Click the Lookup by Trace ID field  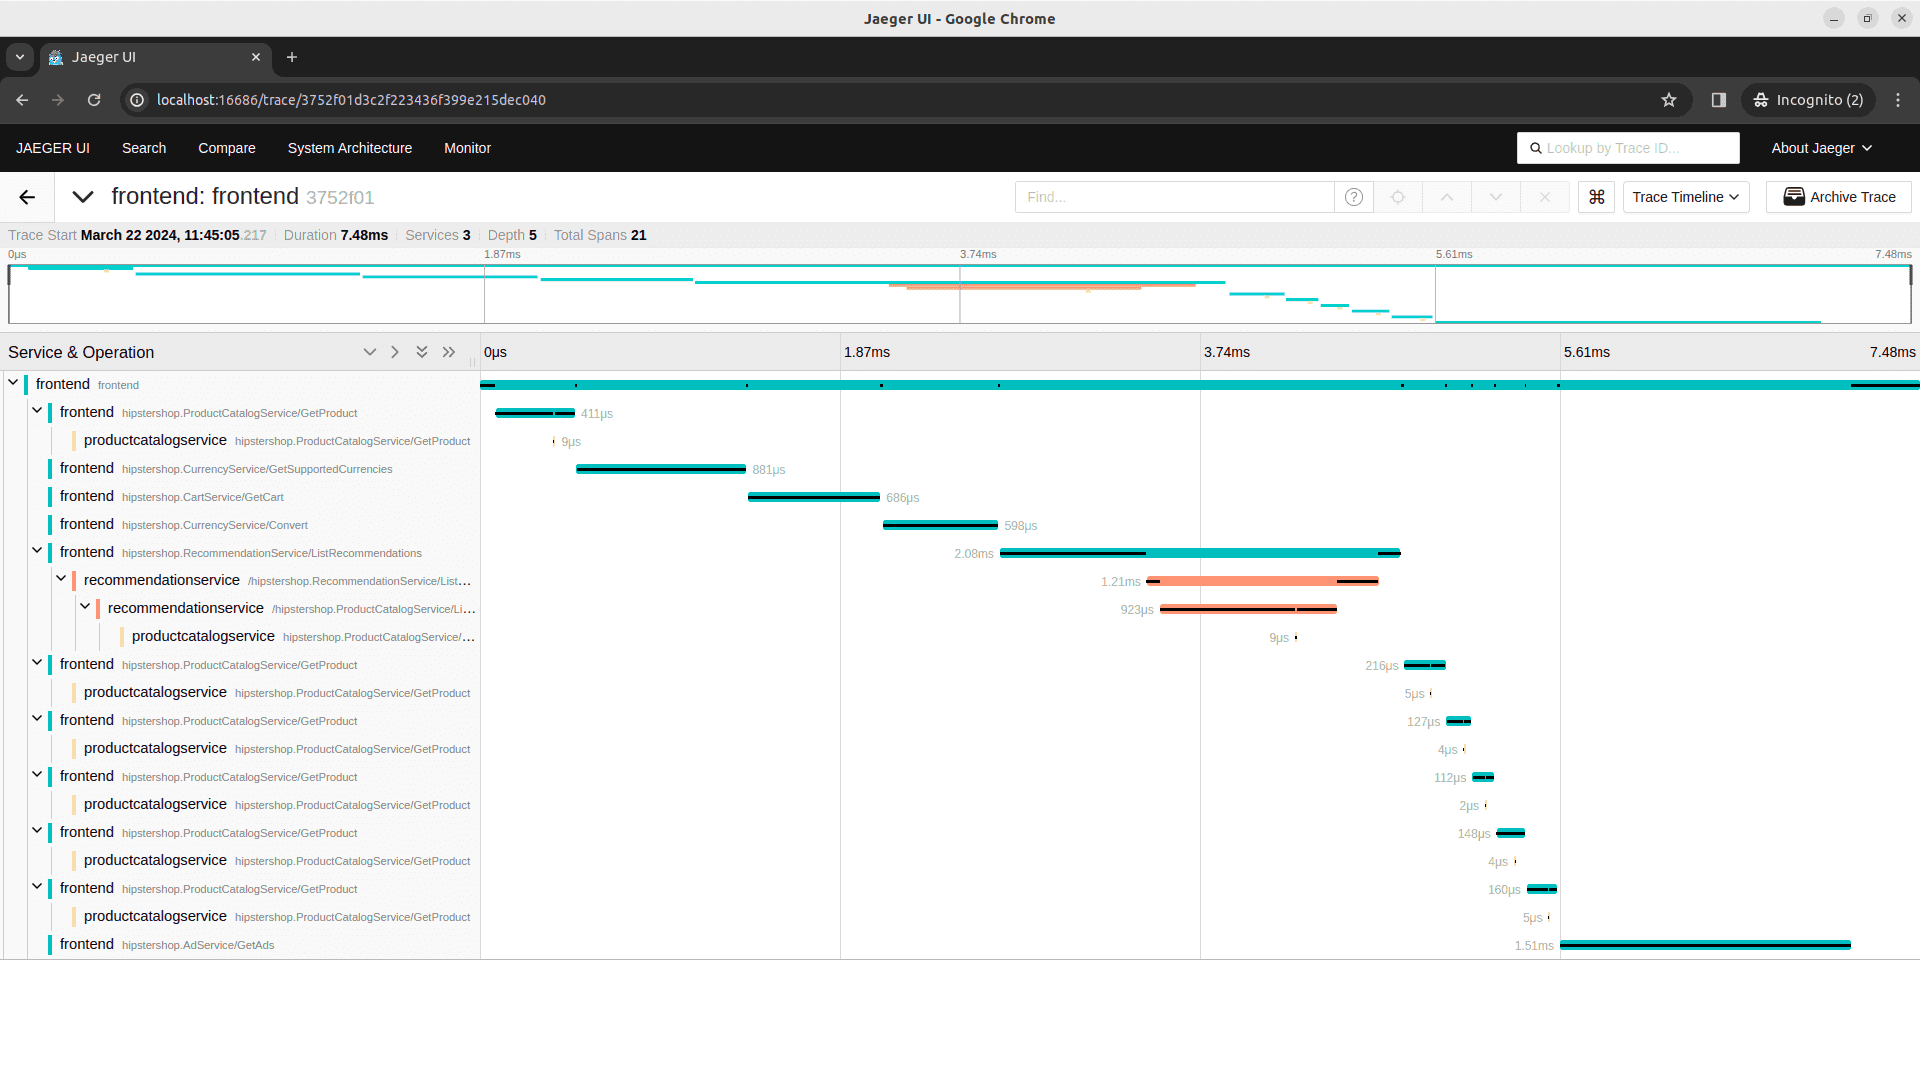tap(1628, 147)
